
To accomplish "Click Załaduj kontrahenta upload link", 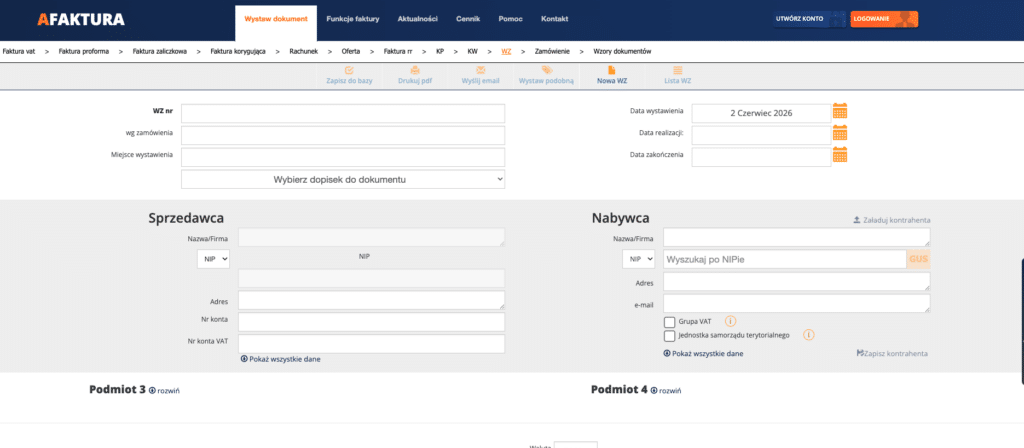I will click(892, 220).
